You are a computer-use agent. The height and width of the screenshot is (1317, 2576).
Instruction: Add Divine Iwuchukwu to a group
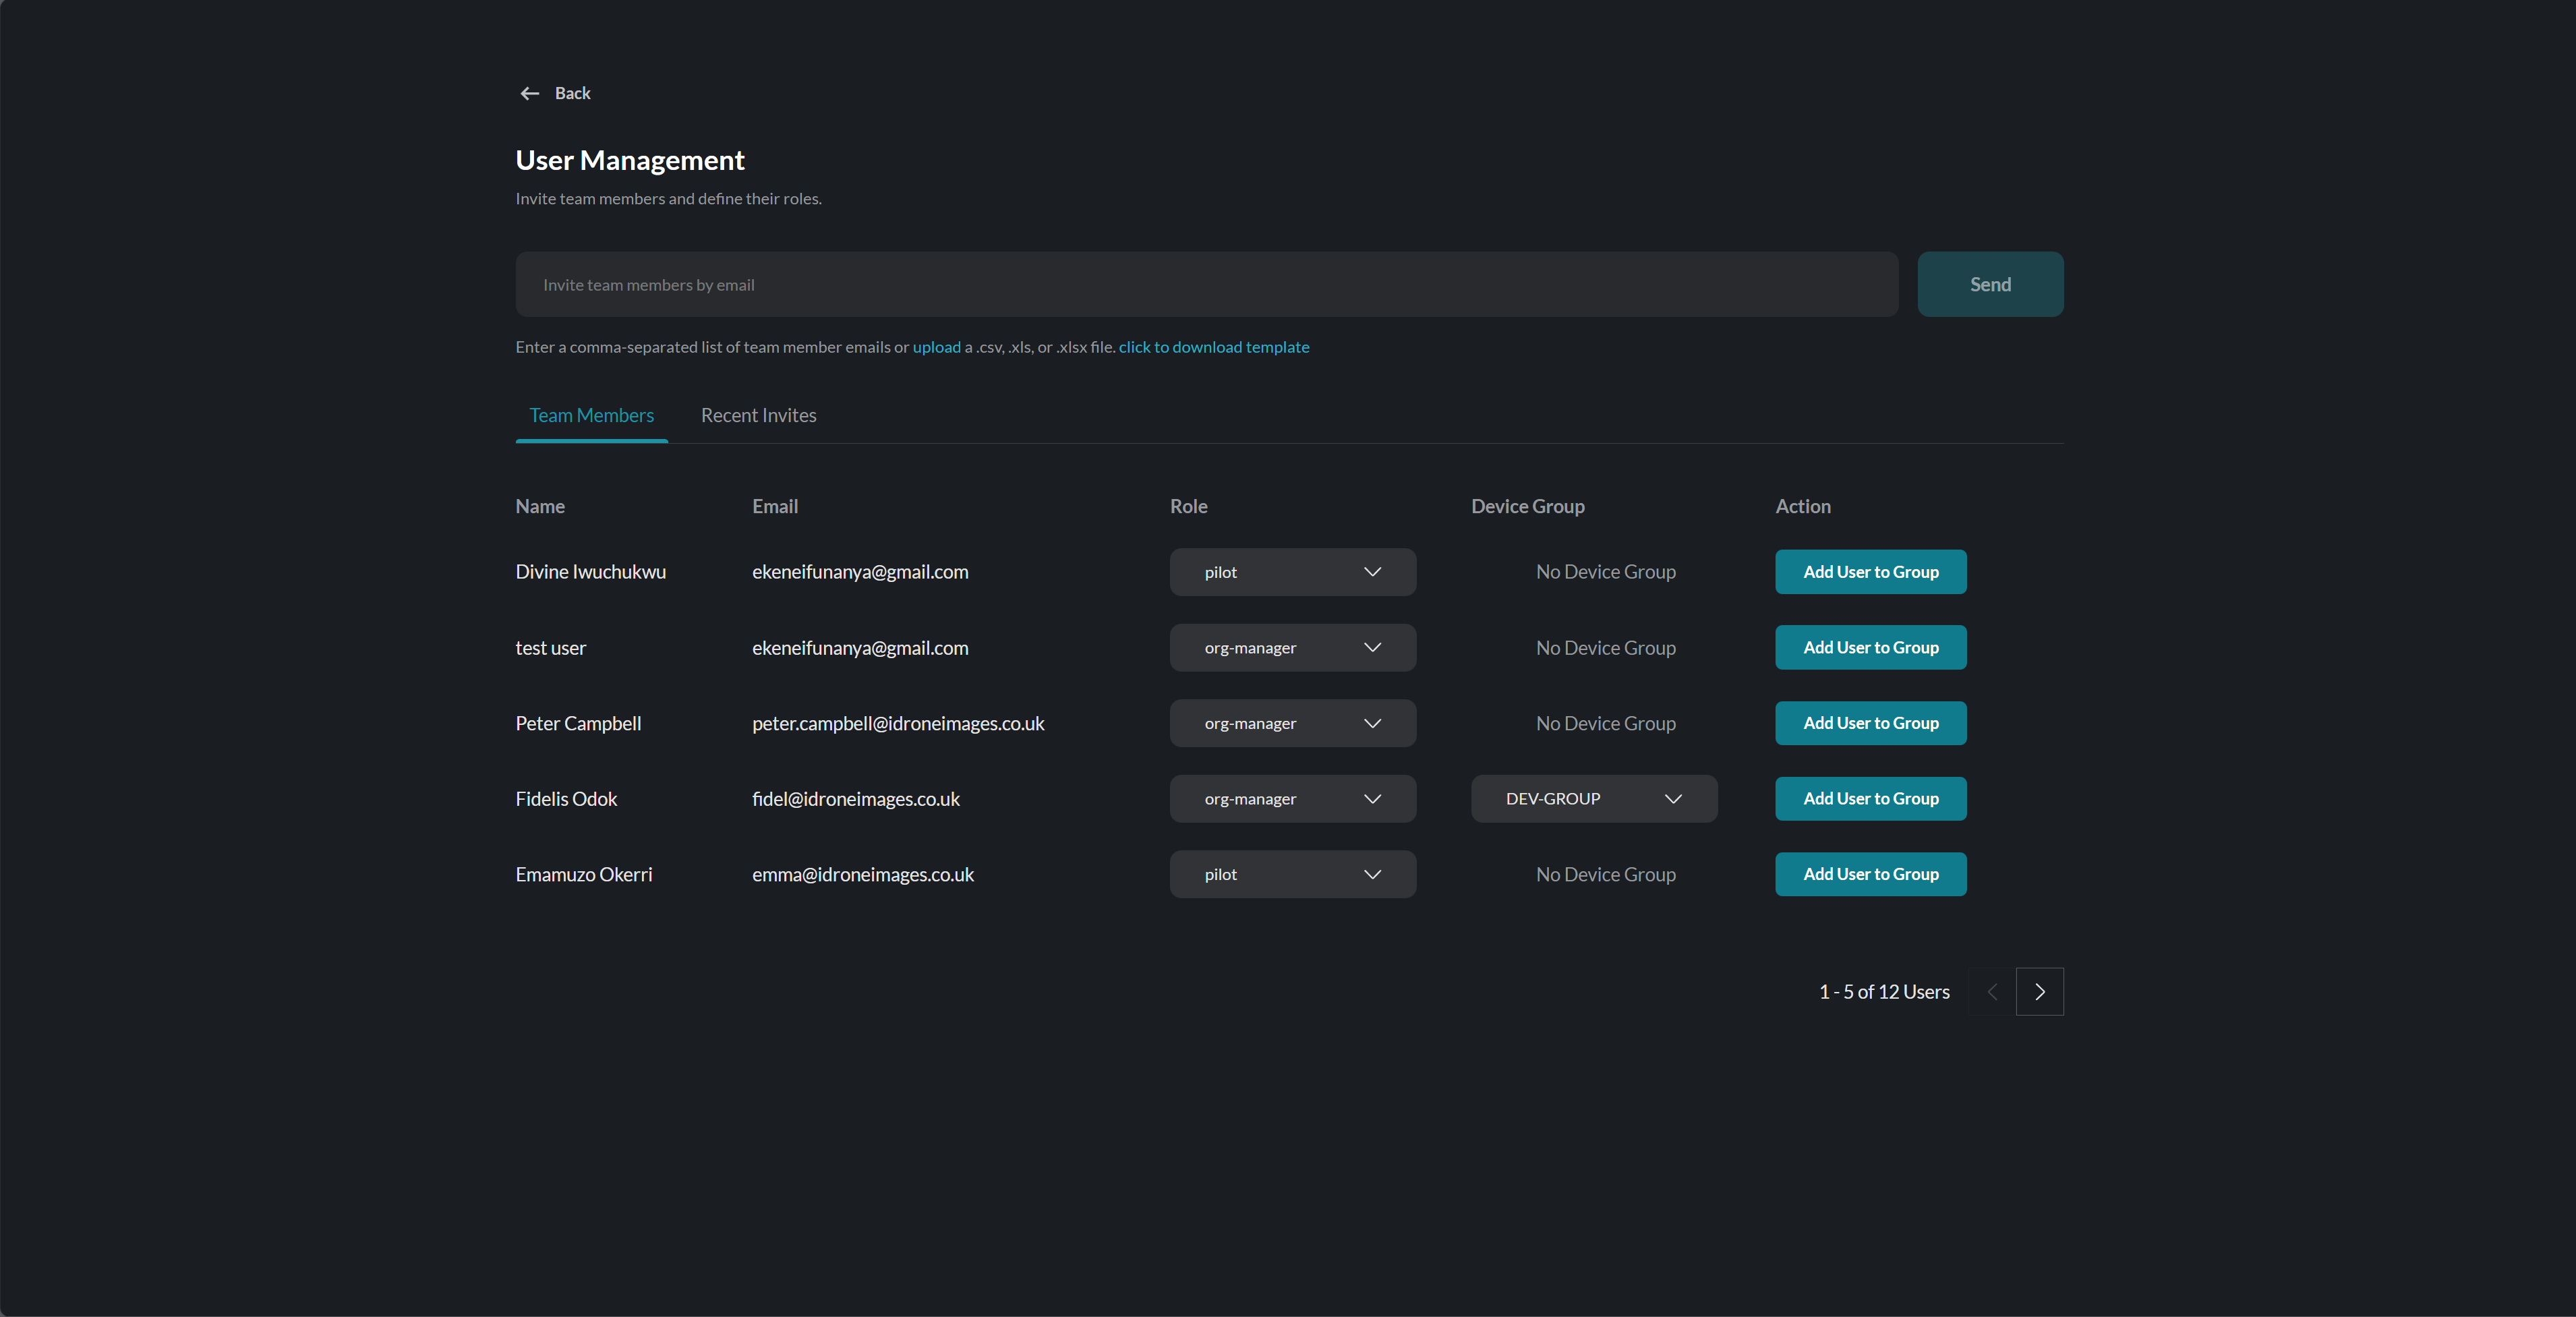[x=1870, y=572]
